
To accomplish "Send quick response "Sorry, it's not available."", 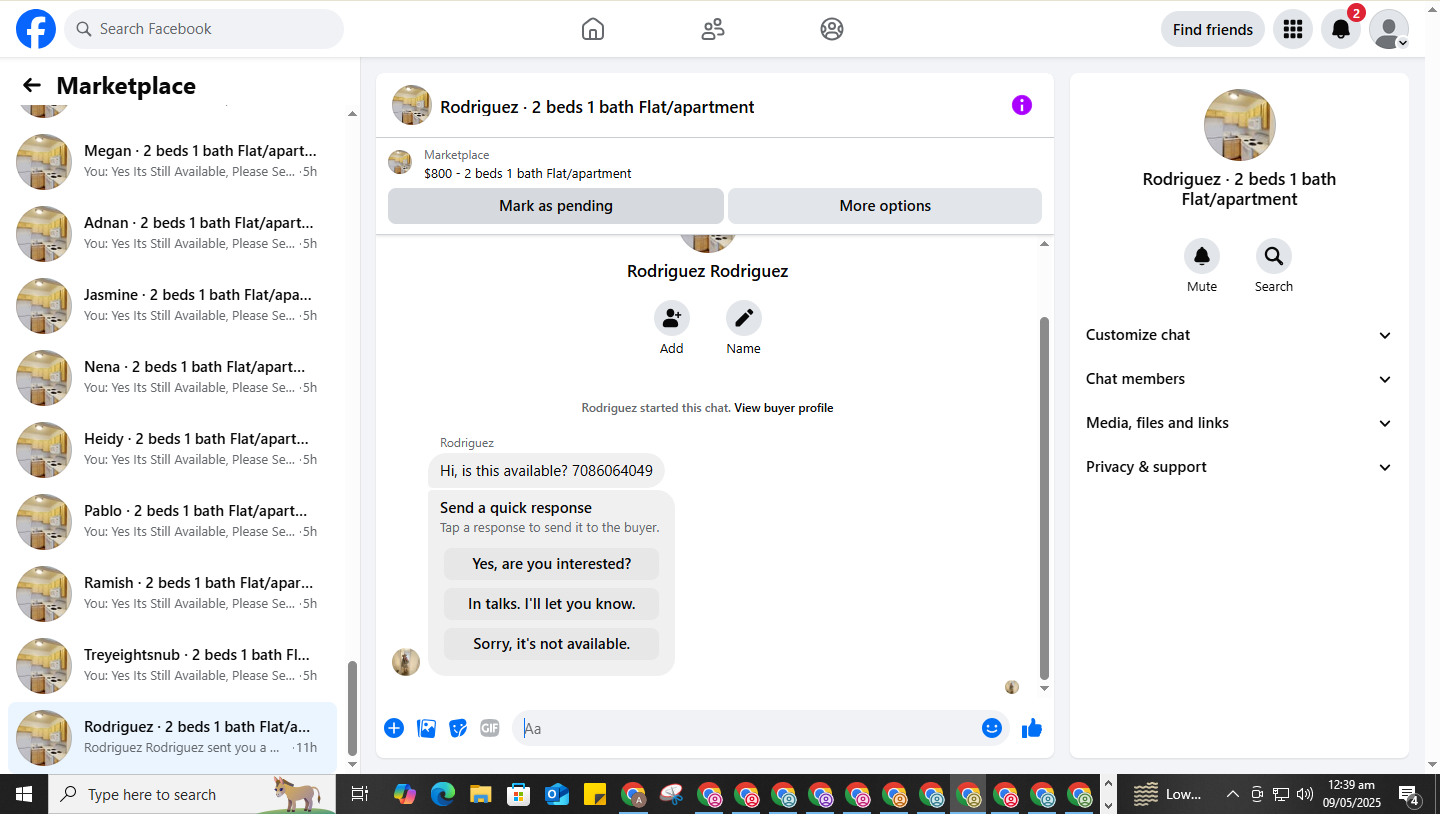I will [x=552, y=644].
